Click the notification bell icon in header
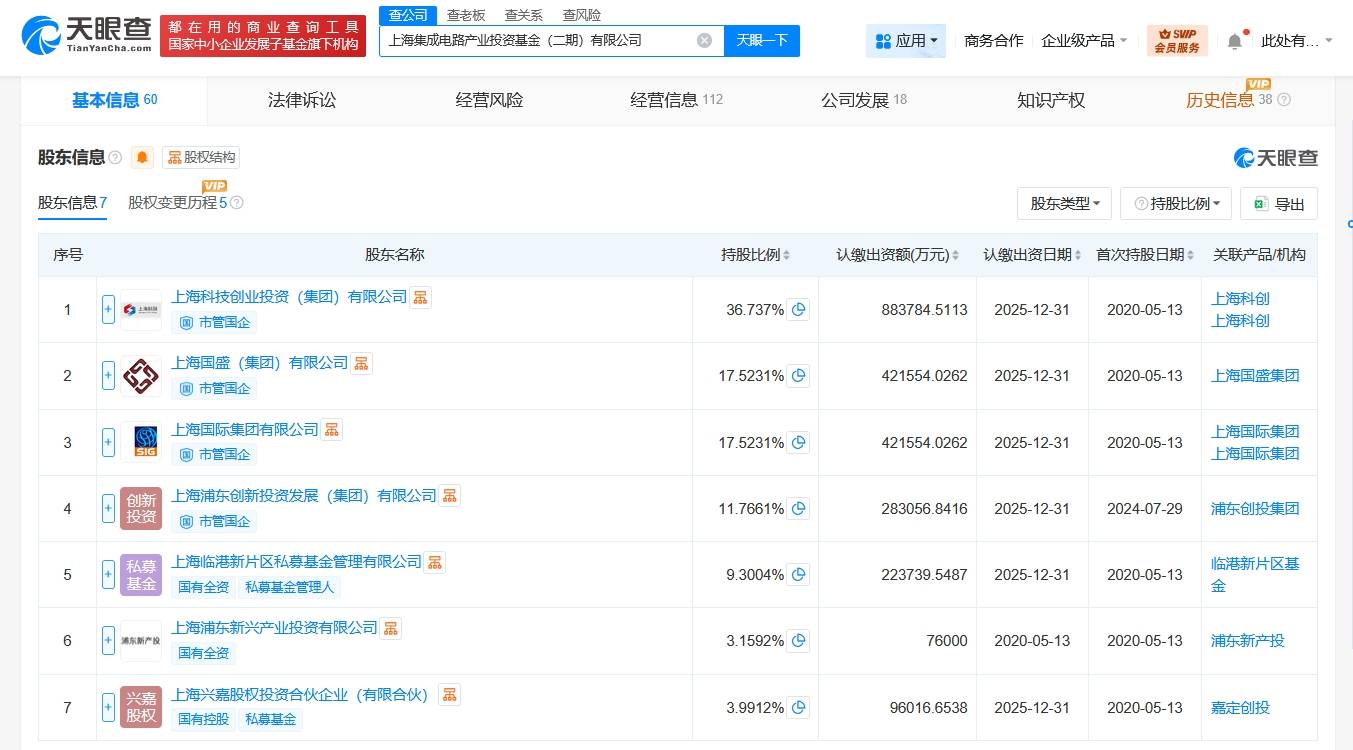Image resolution: width=1353 pixels, height=750 pixels. 1235,41
